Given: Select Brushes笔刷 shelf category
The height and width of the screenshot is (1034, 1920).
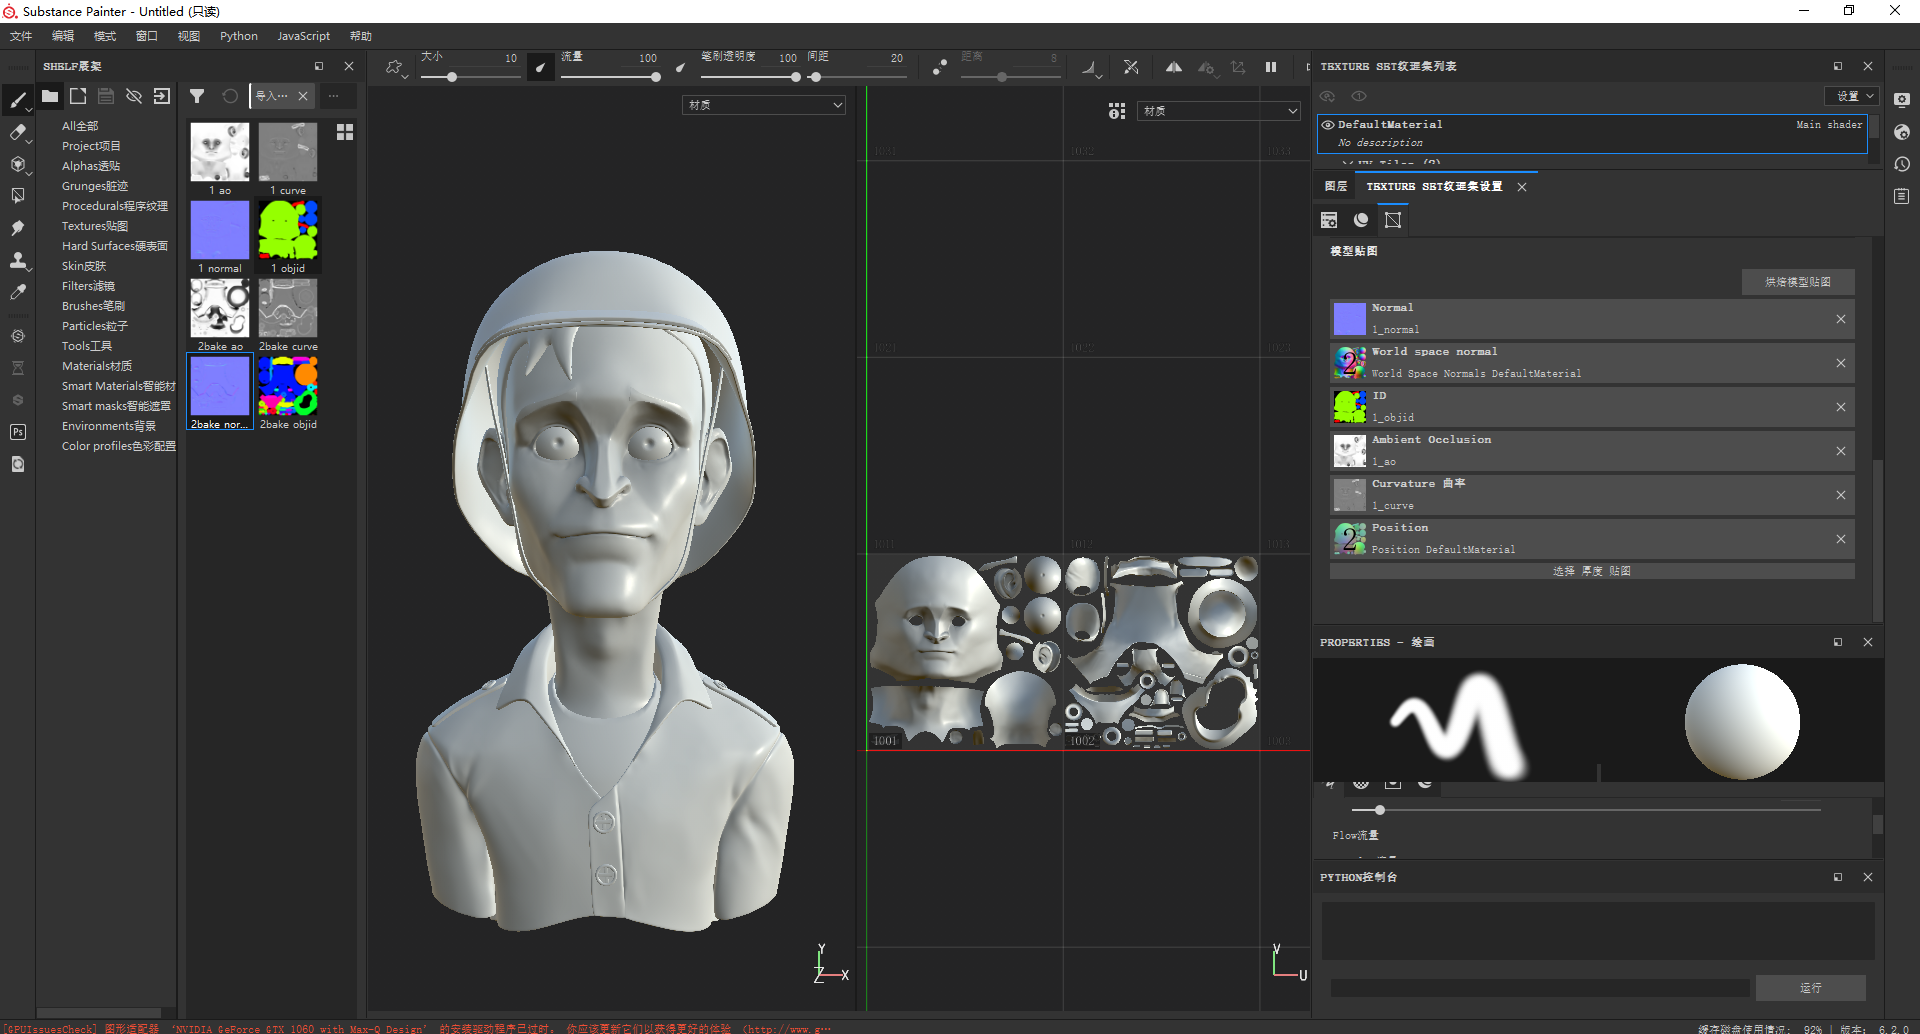Looking at the screenshot, I should click(x=93, y=306).
